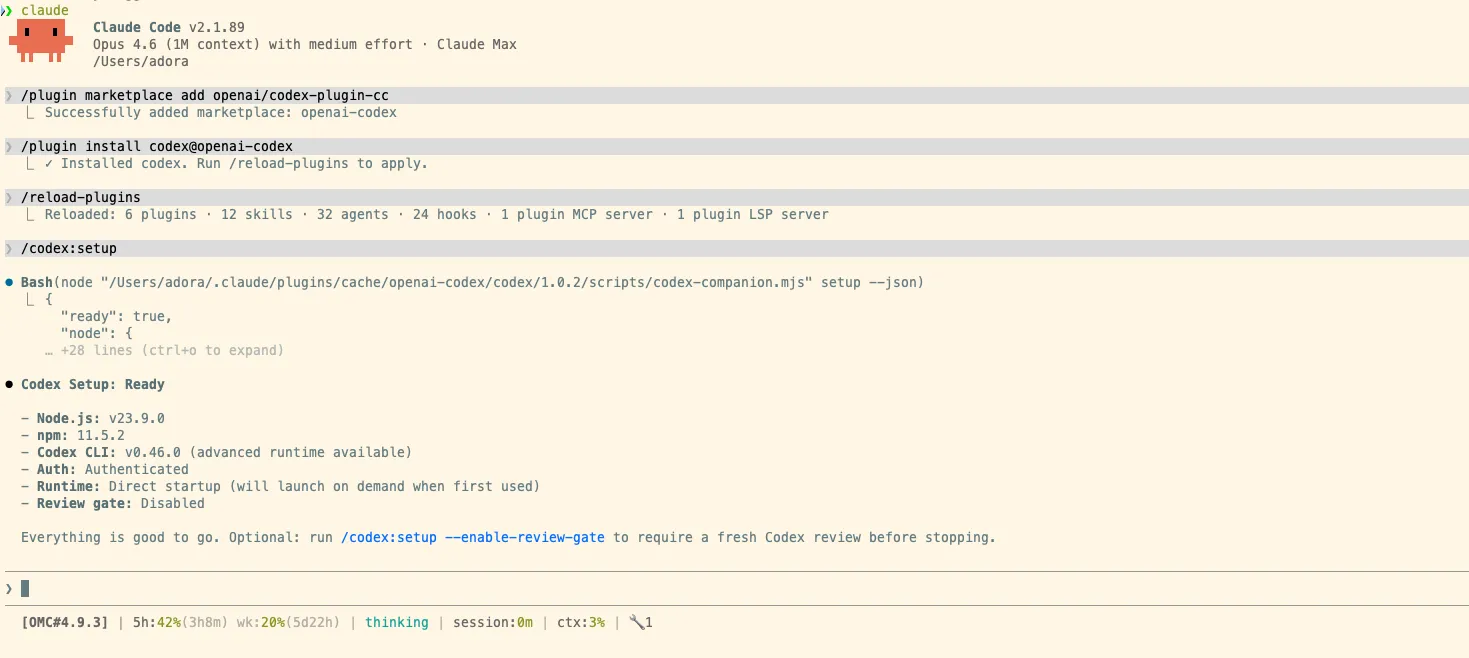
Task: Click the Codex Setup Ready bullet icon
Action: [x=10, y=384]
